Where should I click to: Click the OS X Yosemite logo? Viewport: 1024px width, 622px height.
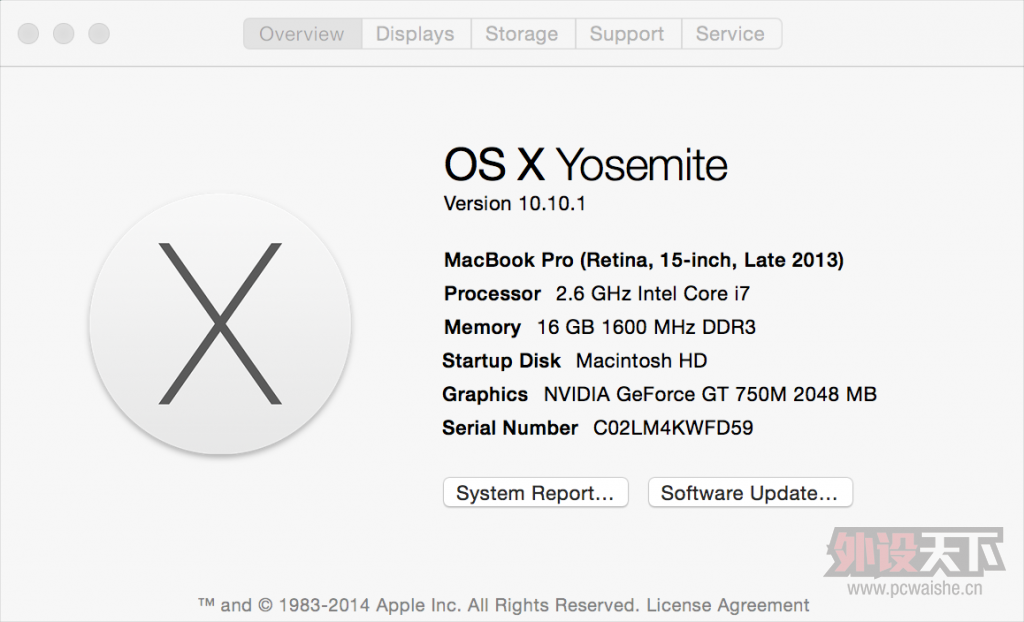pos(220,323)
